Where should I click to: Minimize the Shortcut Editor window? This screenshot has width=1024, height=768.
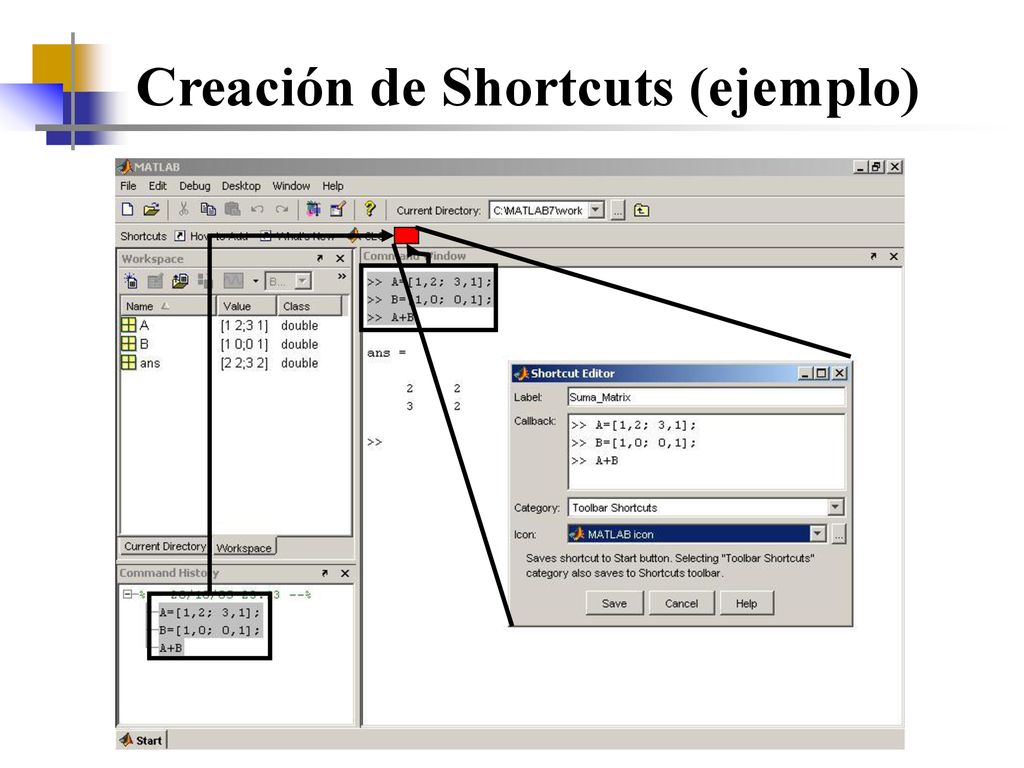(805, 373)
